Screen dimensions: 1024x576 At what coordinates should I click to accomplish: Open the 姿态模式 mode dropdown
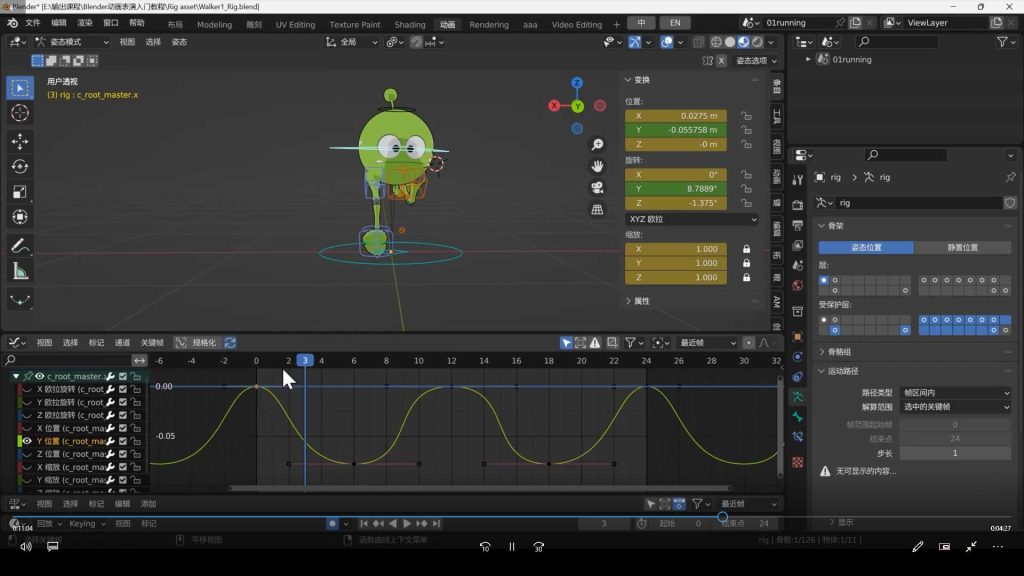coord(71,42)
